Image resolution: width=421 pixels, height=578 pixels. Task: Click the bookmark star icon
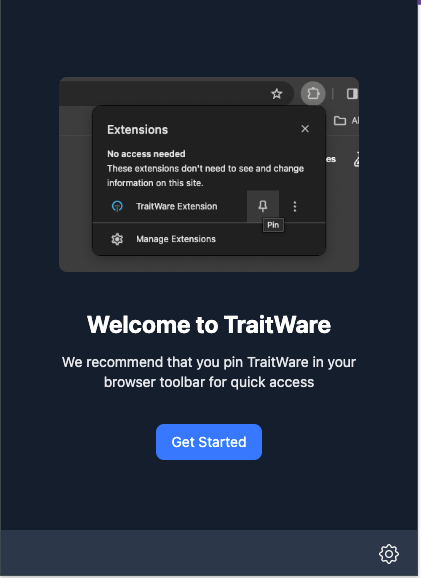[276, 94]
